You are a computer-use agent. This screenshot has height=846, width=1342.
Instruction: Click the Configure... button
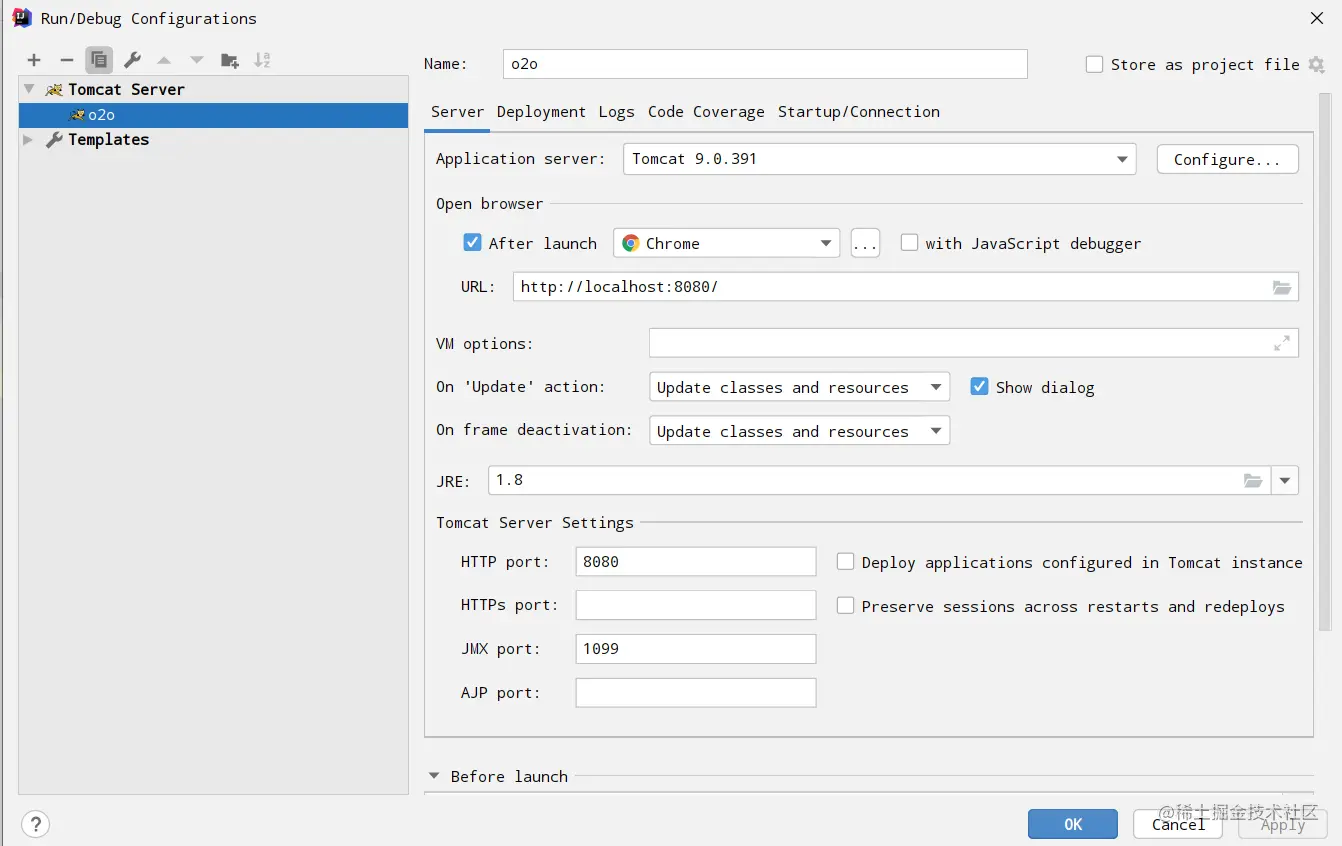[1227, 159]
